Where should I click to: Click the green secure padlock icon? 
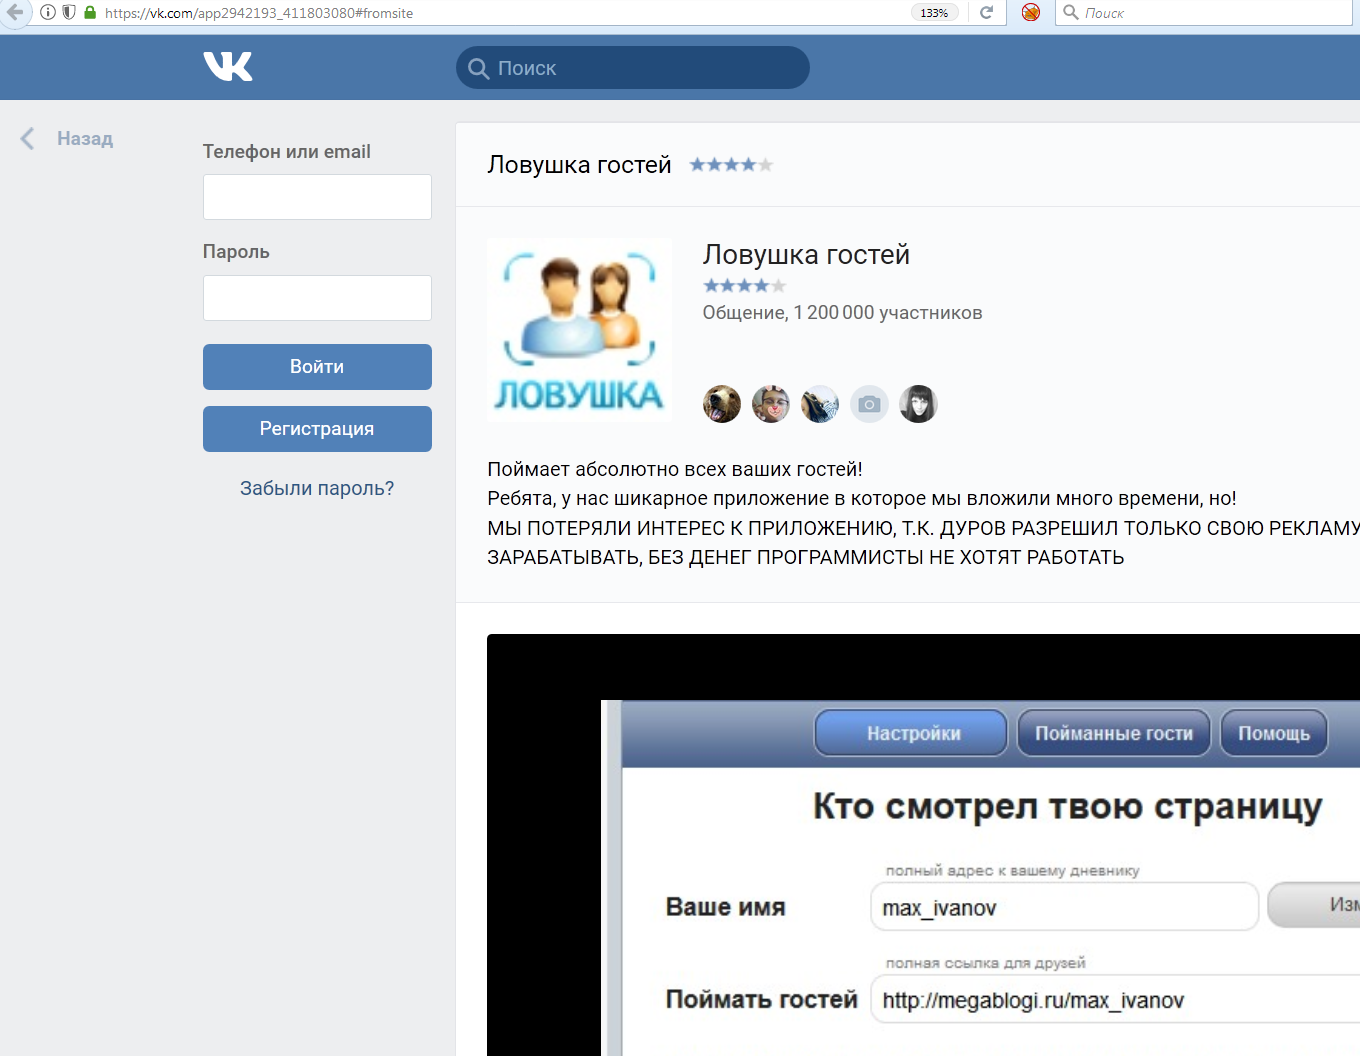(x=90, y=13)
